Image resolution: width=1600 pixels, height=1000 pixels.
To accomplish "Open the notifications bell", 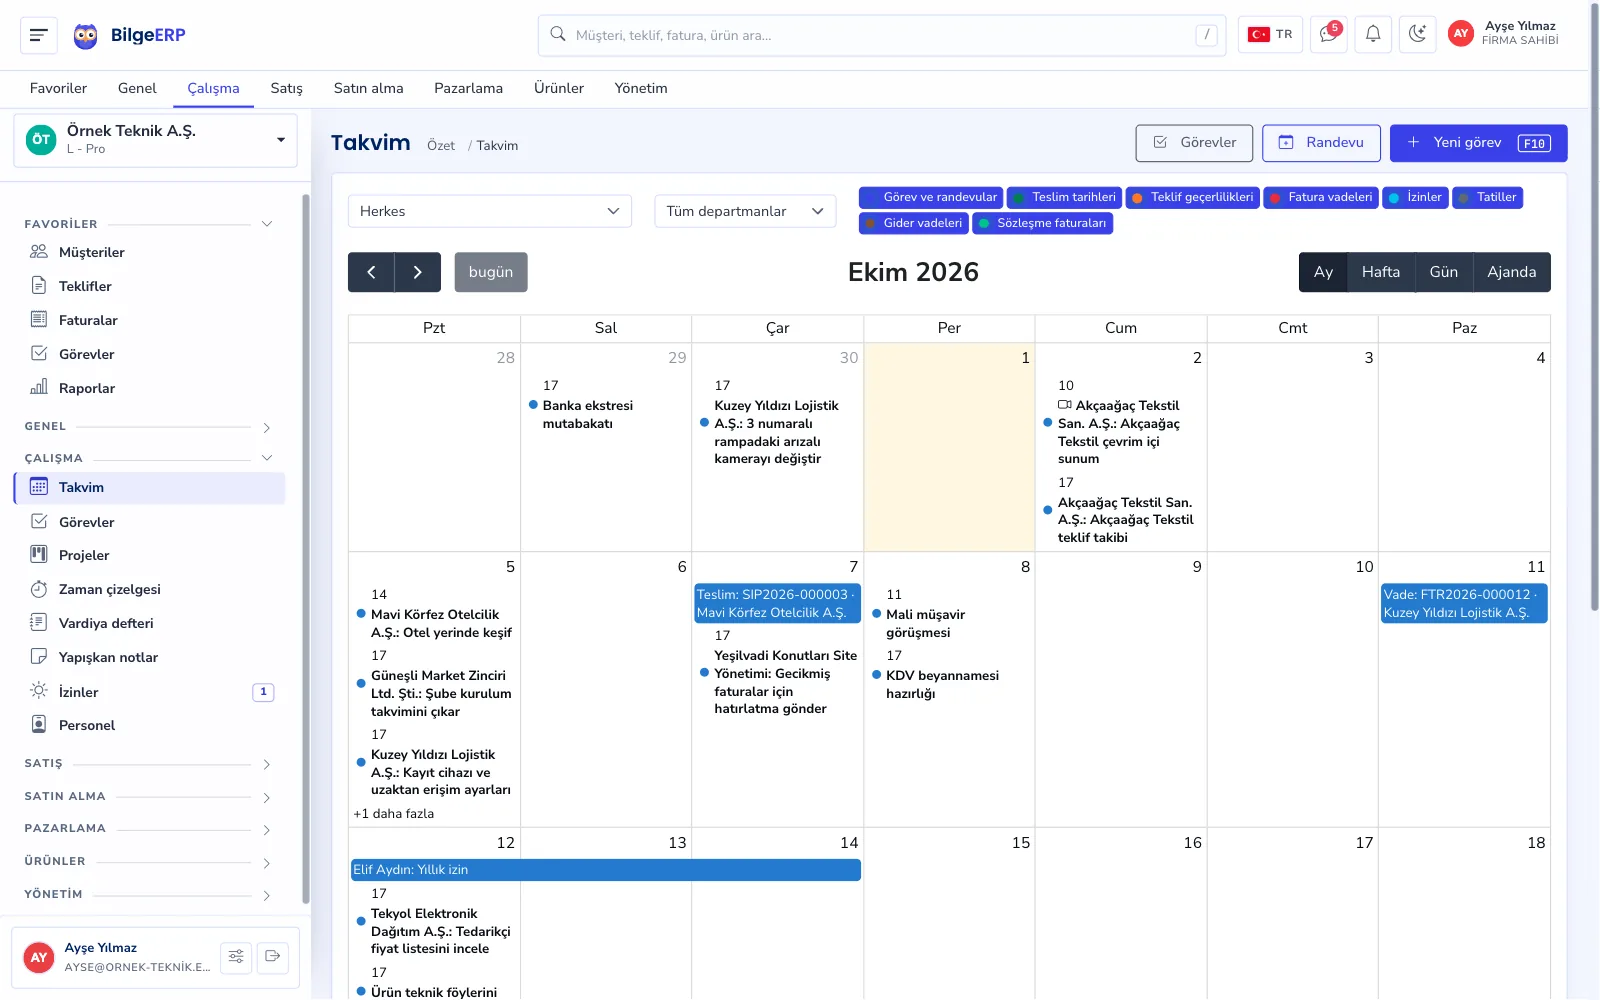I will [x=1373, y=34].
